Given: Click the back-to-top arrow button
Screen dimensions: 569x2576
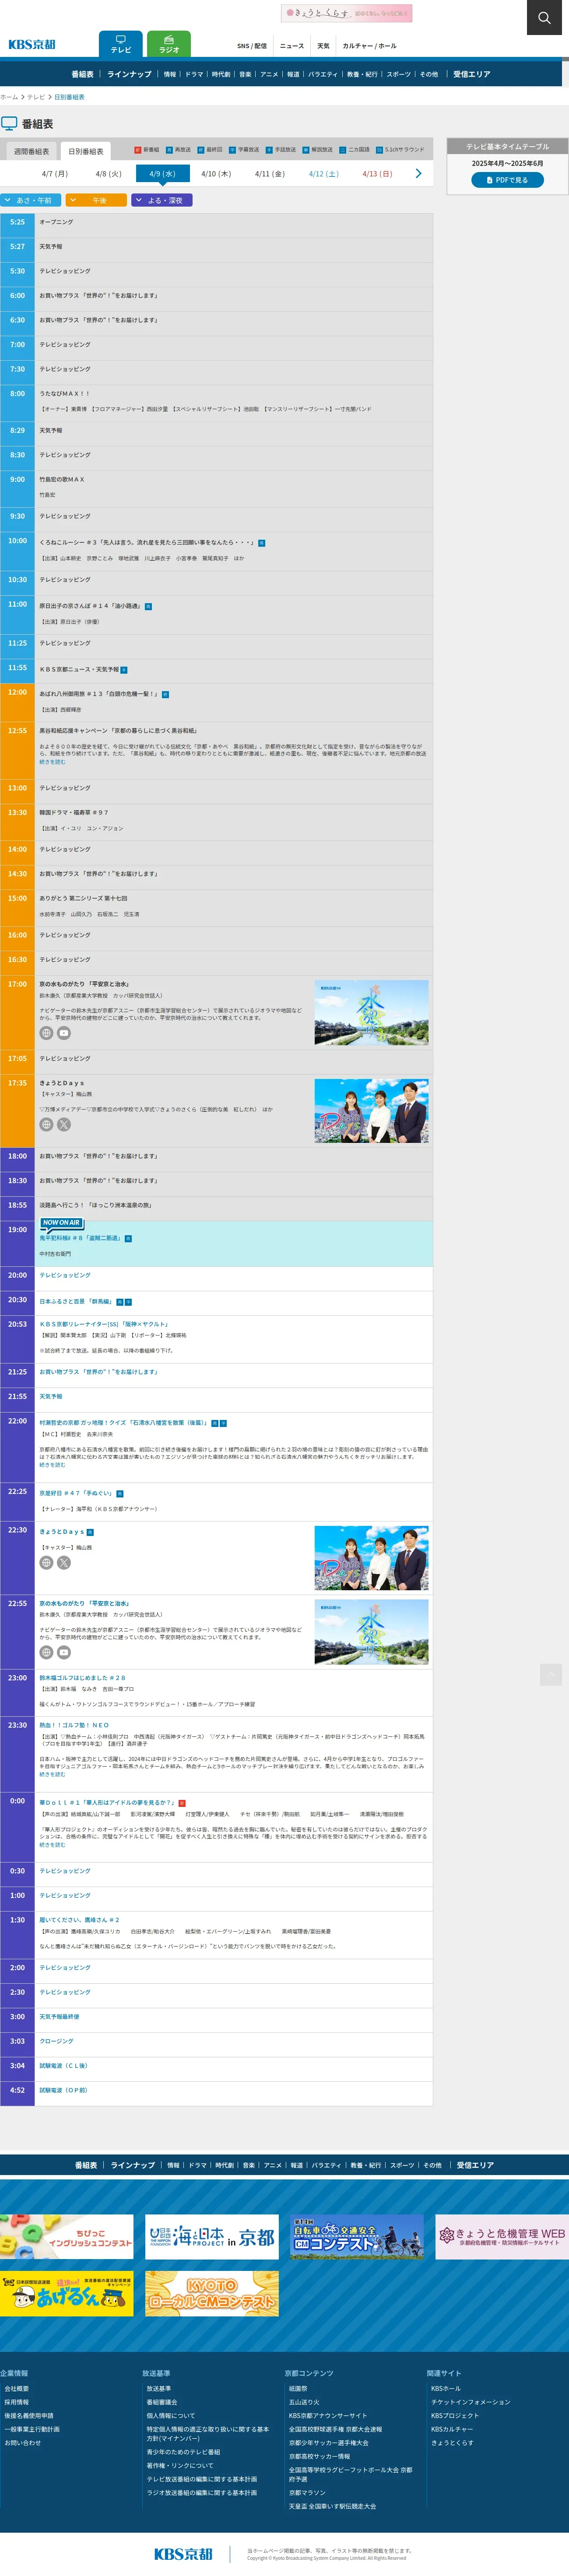Looking at the screenshot, I should click(551, 1674).
